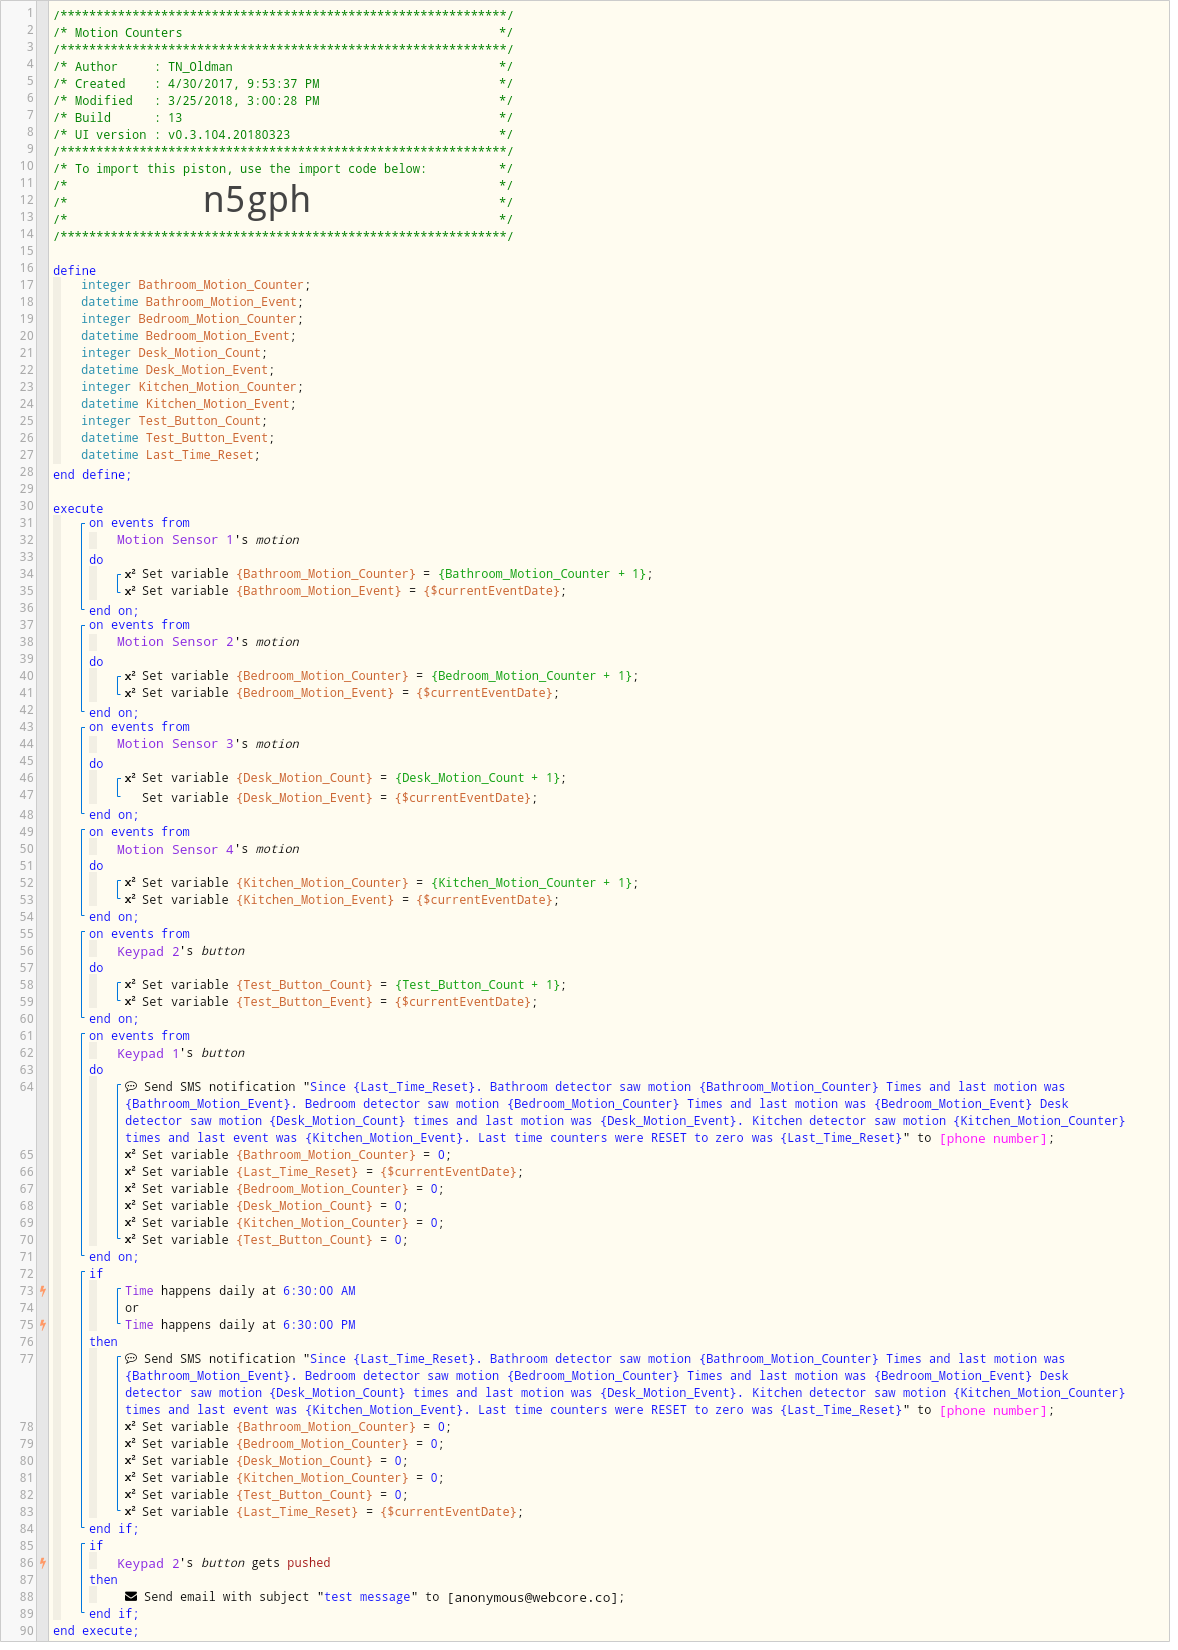Click line number 16 in the gutter
The height and width of the screenshot is (1650, 1178).
coord(27,268)
